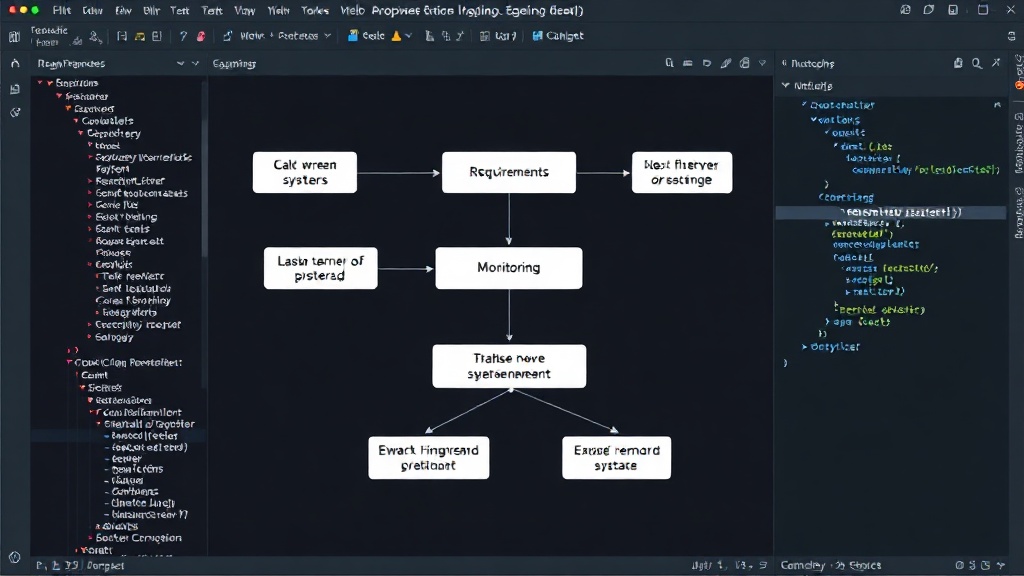Click the orange icon on the right edge strip
Screen dimensions: 1024x576
(x=1019, y=85)
